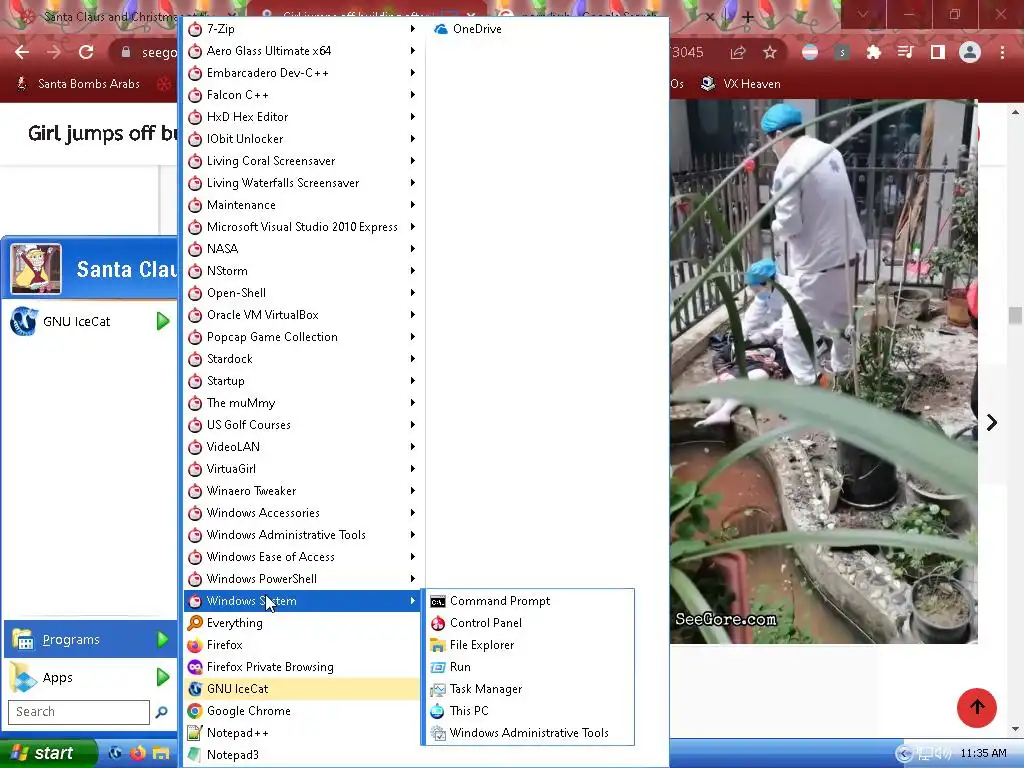Click the Command Prompt icon

[438, 601]
